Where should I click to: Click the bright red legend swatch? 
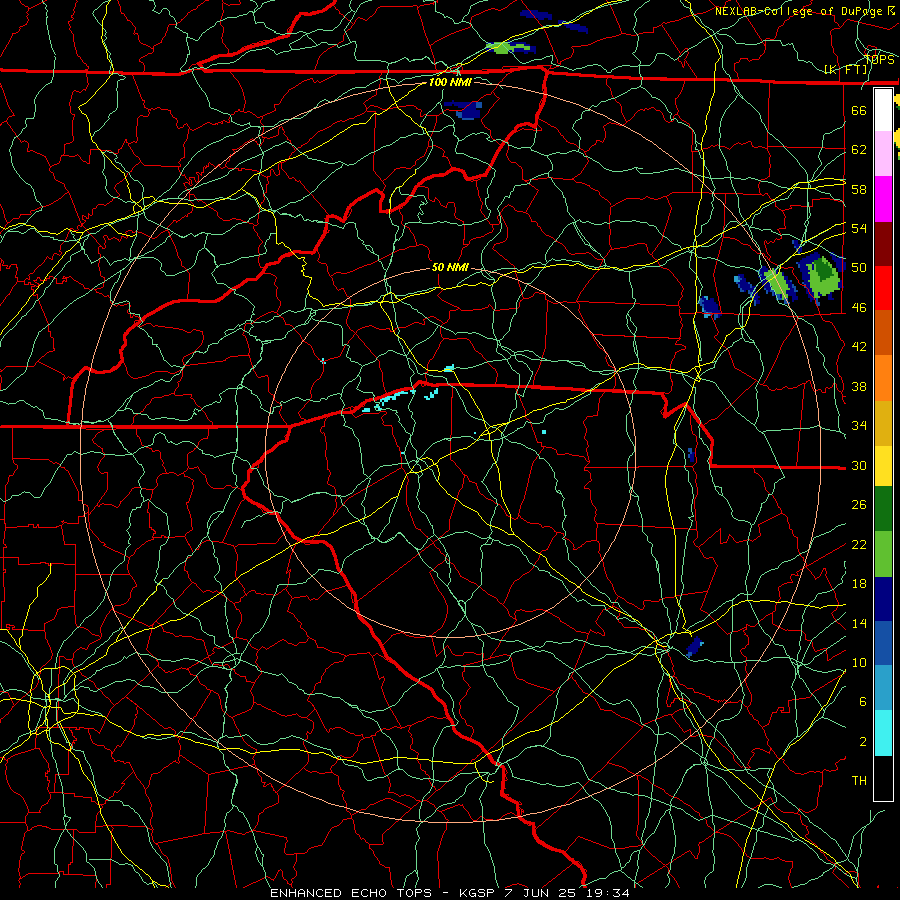883,288
